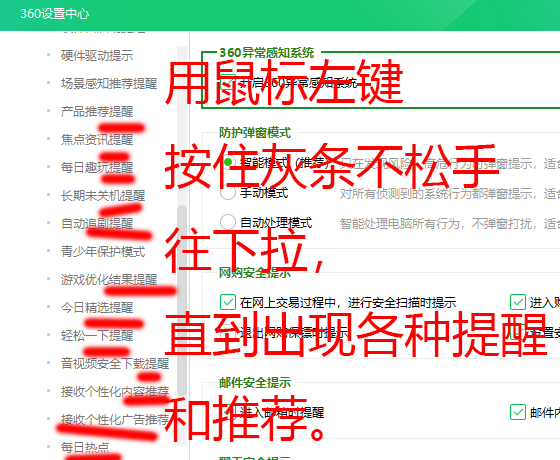This screenshot has height=460, width=560.
Task: Open 硬件驱动提示 settings in sidebar
Action: pyautogui.click(x=97, y=55)
